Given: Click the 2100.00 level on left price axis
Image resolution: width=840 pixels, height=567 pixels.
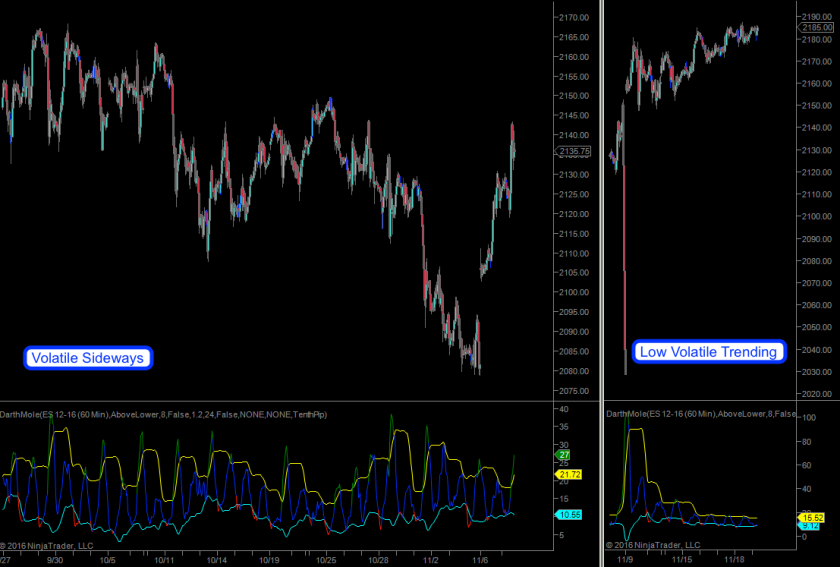Looking at the screenshot, I should click(x=575, y=292).
